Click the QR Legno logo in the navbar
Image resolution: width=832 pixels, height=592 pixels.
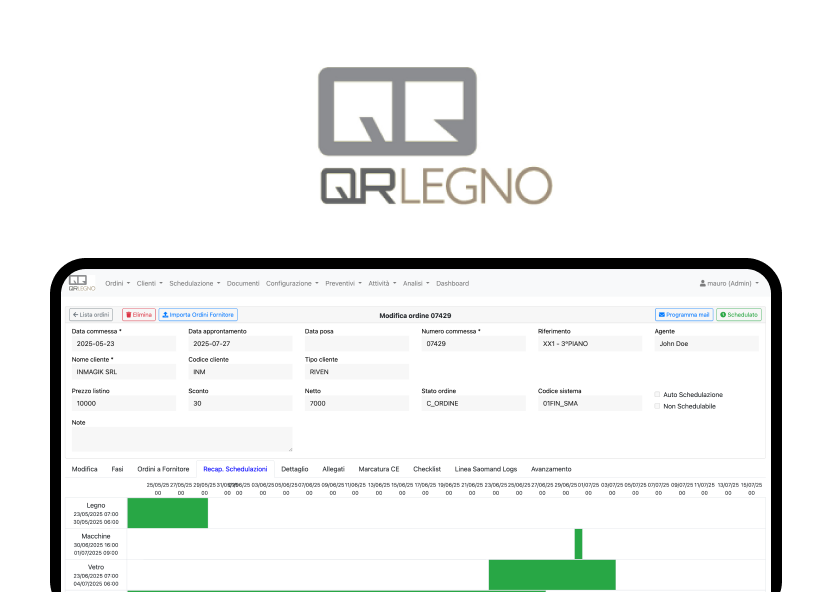click(81, 283)
